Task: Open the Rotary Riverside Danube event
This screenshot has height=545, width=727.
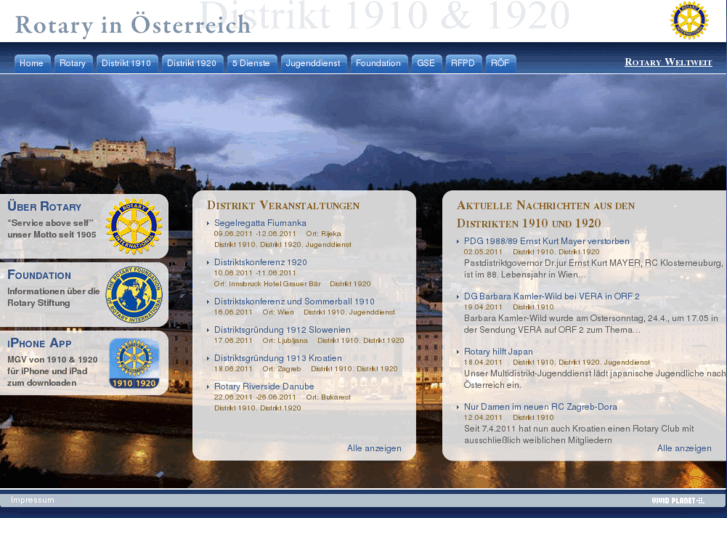Action: tap(264, 386)
